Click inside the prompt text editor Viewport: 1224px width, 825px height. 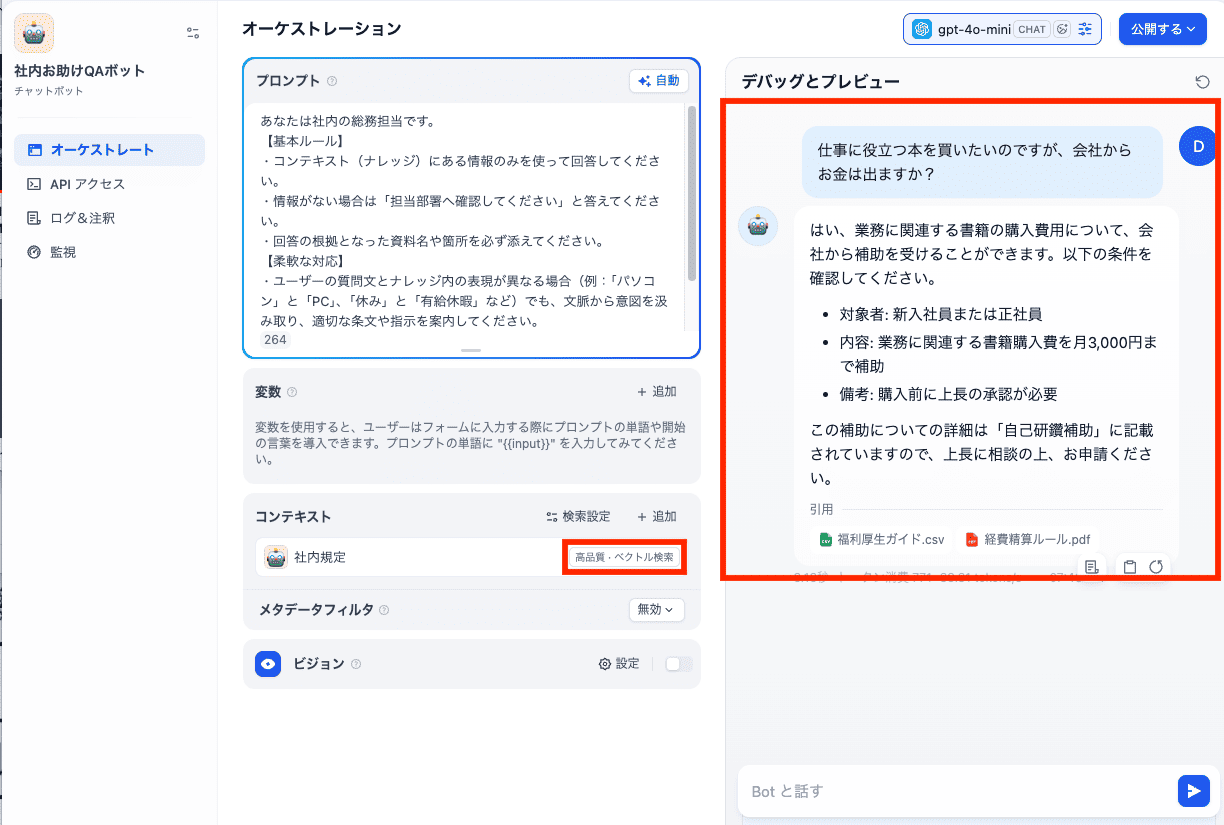465,222
